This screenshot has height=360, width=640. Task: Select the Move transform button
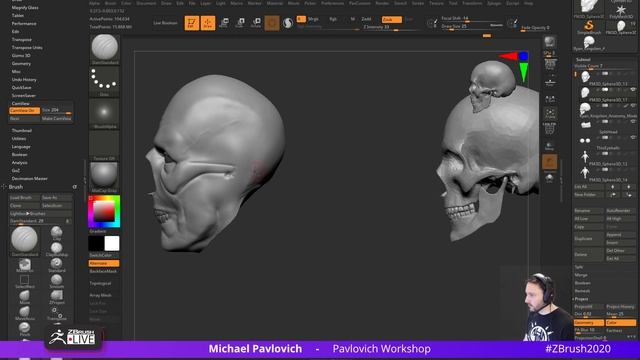tap(224, 23)
